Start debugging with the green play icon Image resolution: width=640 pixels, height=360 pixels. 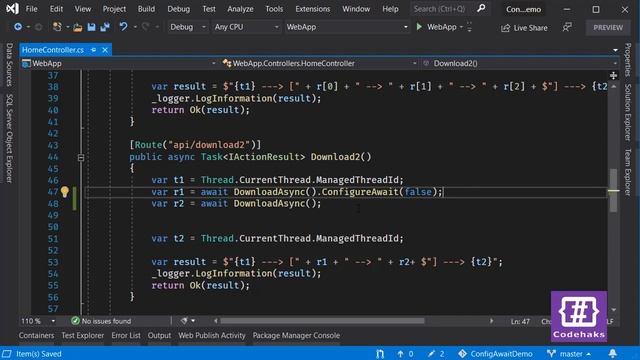pos(419,27)
